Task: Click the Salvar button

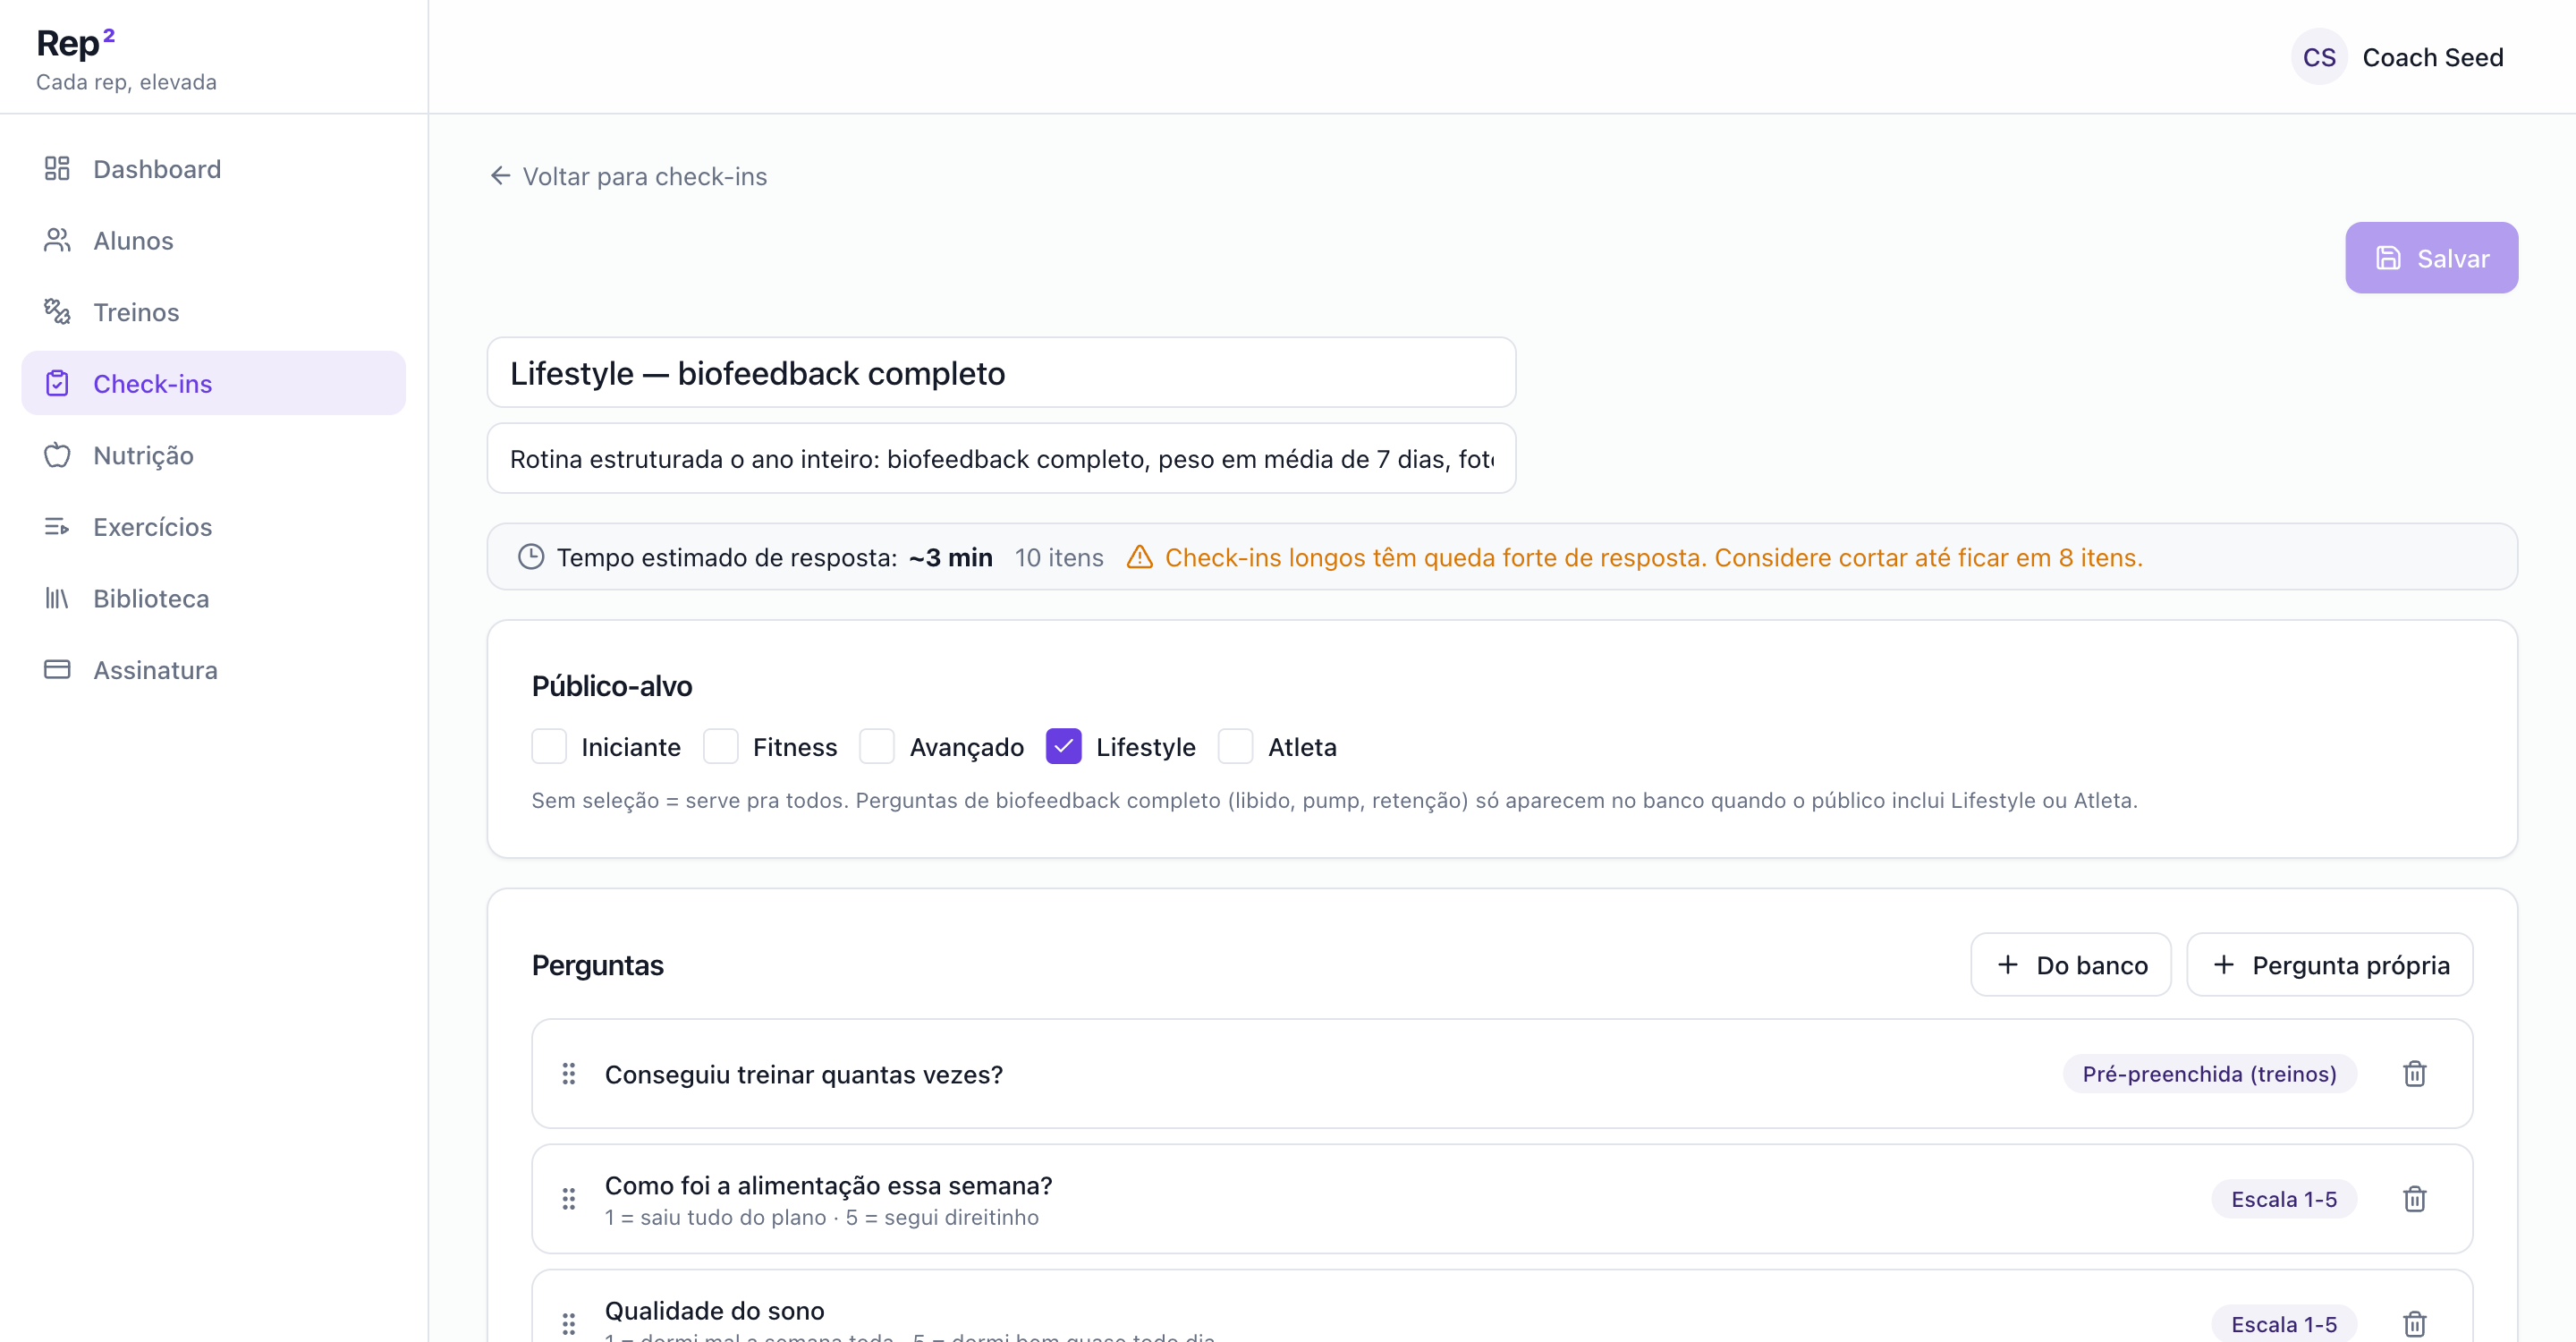Action: pos(2431,258)
